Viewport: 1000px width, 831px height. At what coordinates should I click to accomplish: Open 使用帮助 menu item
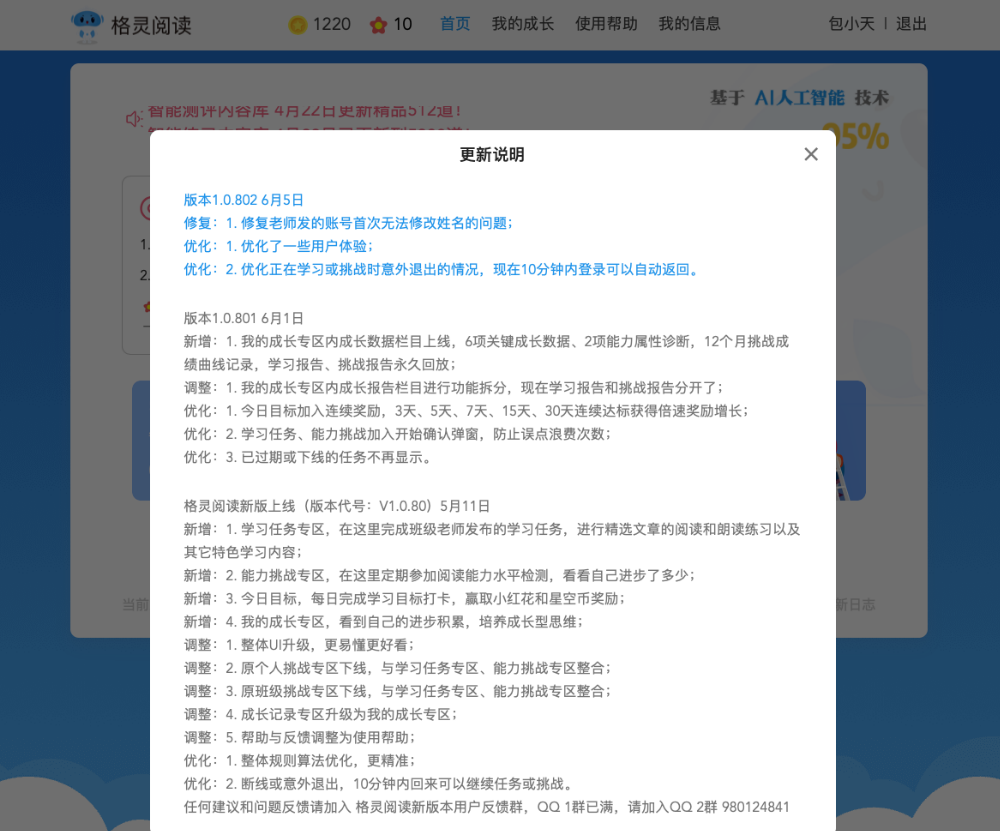[606, 24]
